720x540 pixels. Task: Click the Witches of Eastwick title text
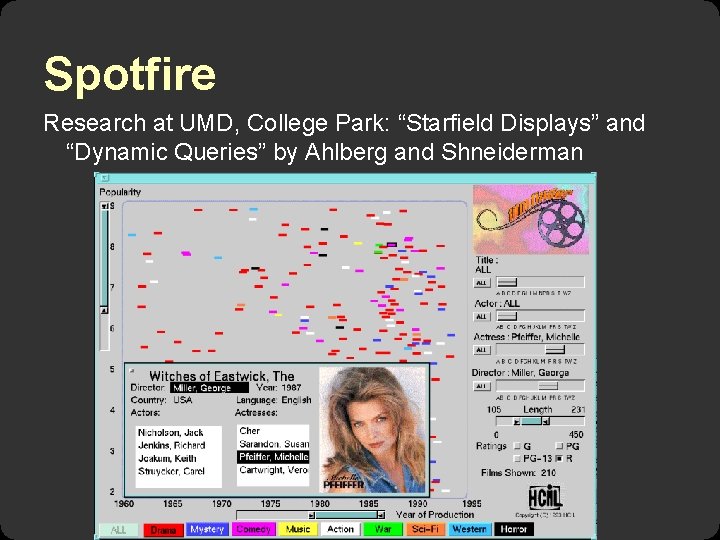(222, 376)
